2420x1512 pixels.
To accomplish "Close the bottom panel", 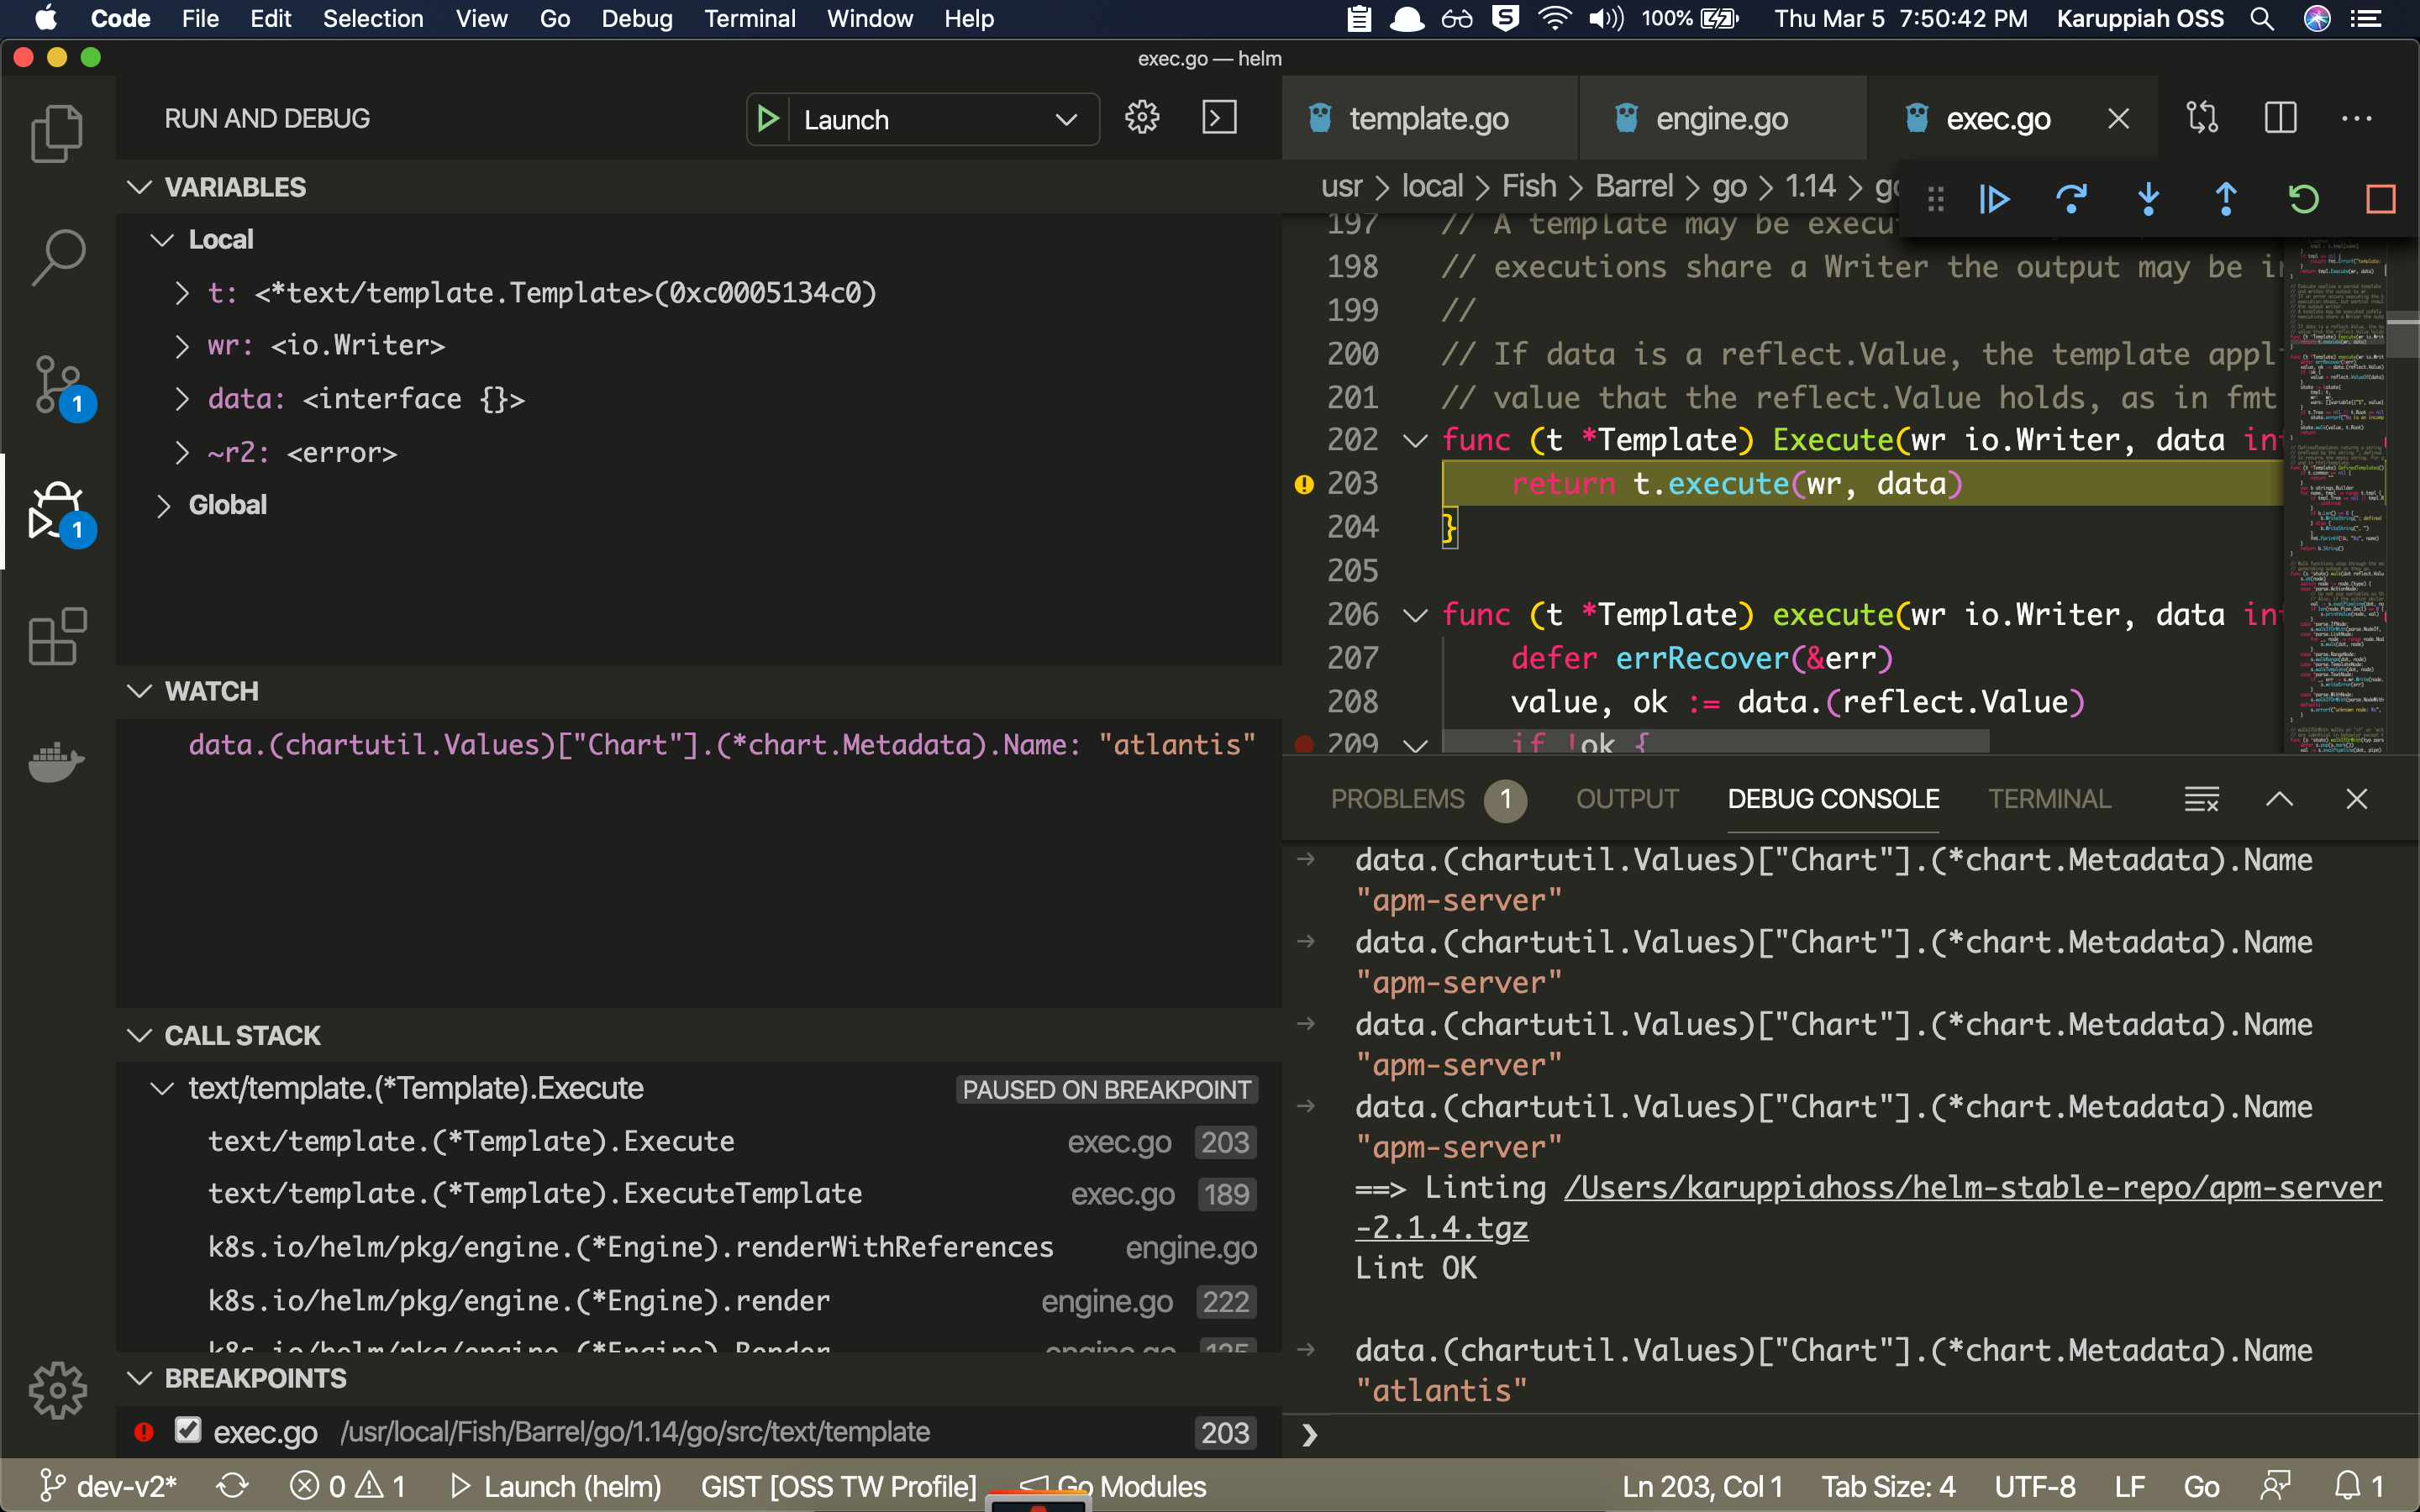I will point(2357,799).
